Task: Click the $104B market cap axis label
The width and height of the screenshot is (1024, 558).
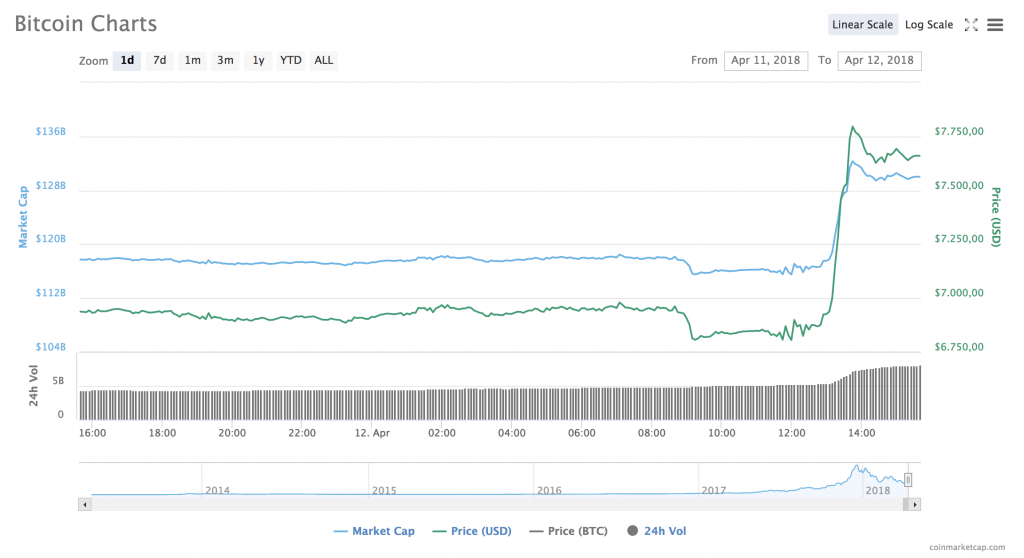Action: tap(51, 347)
